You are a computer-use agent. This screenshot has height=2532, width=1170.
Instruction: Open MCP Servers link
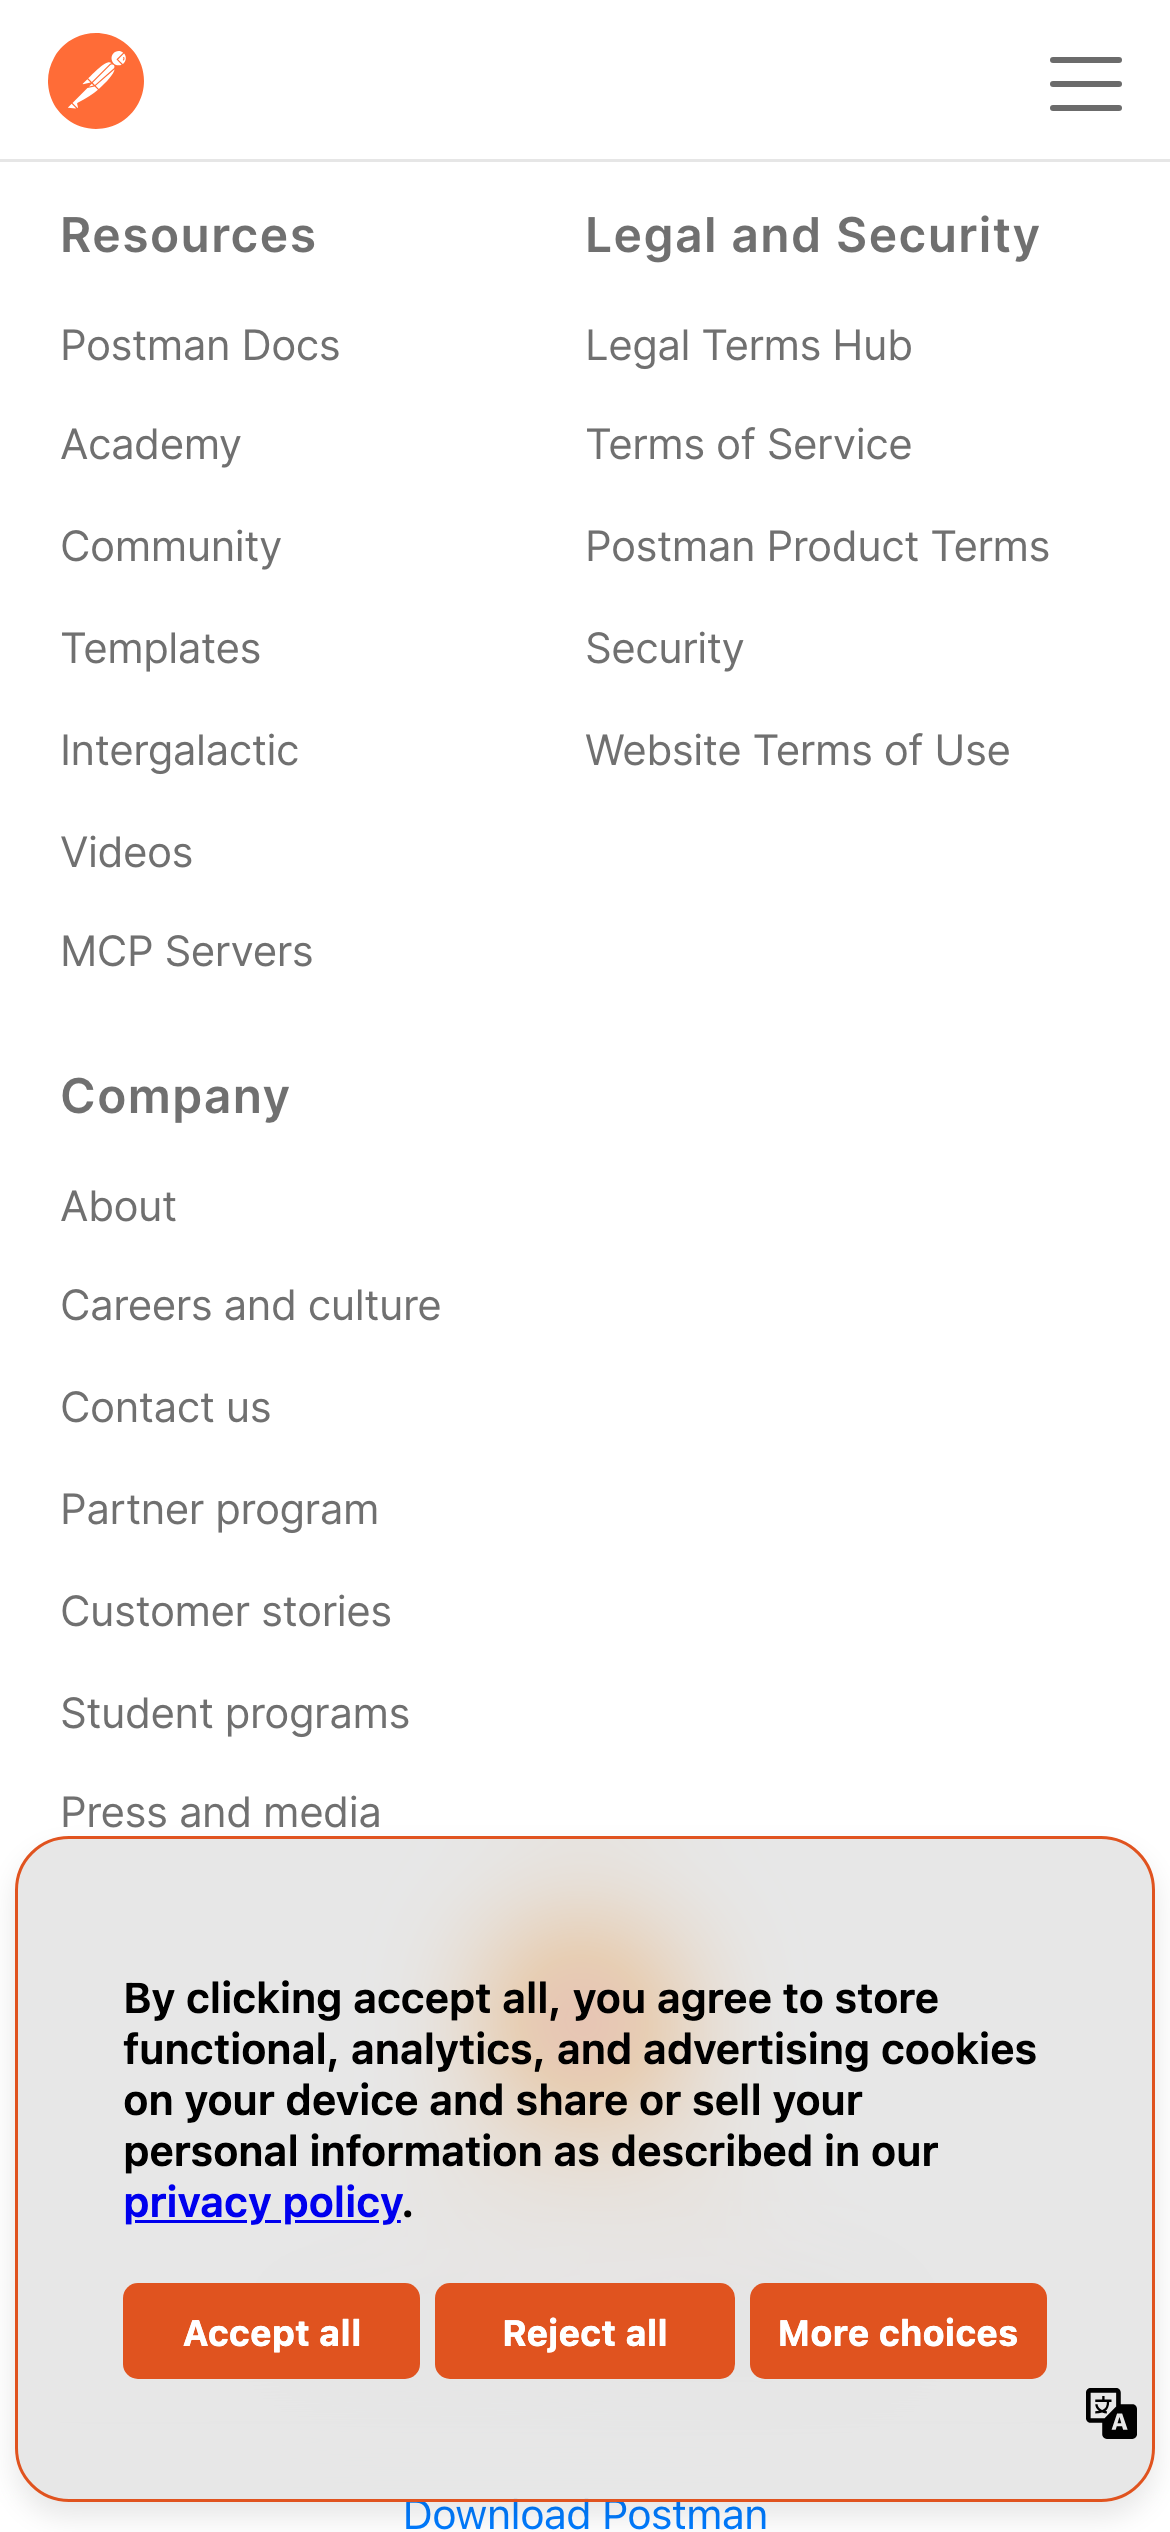click(x=187, y=952)
